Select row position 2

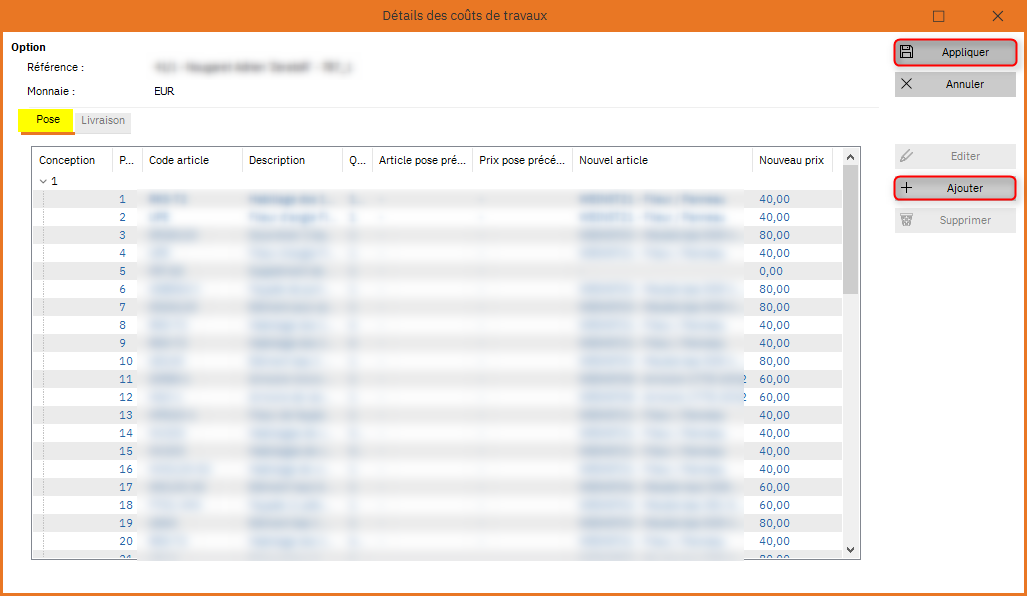[x=437, y=217]
